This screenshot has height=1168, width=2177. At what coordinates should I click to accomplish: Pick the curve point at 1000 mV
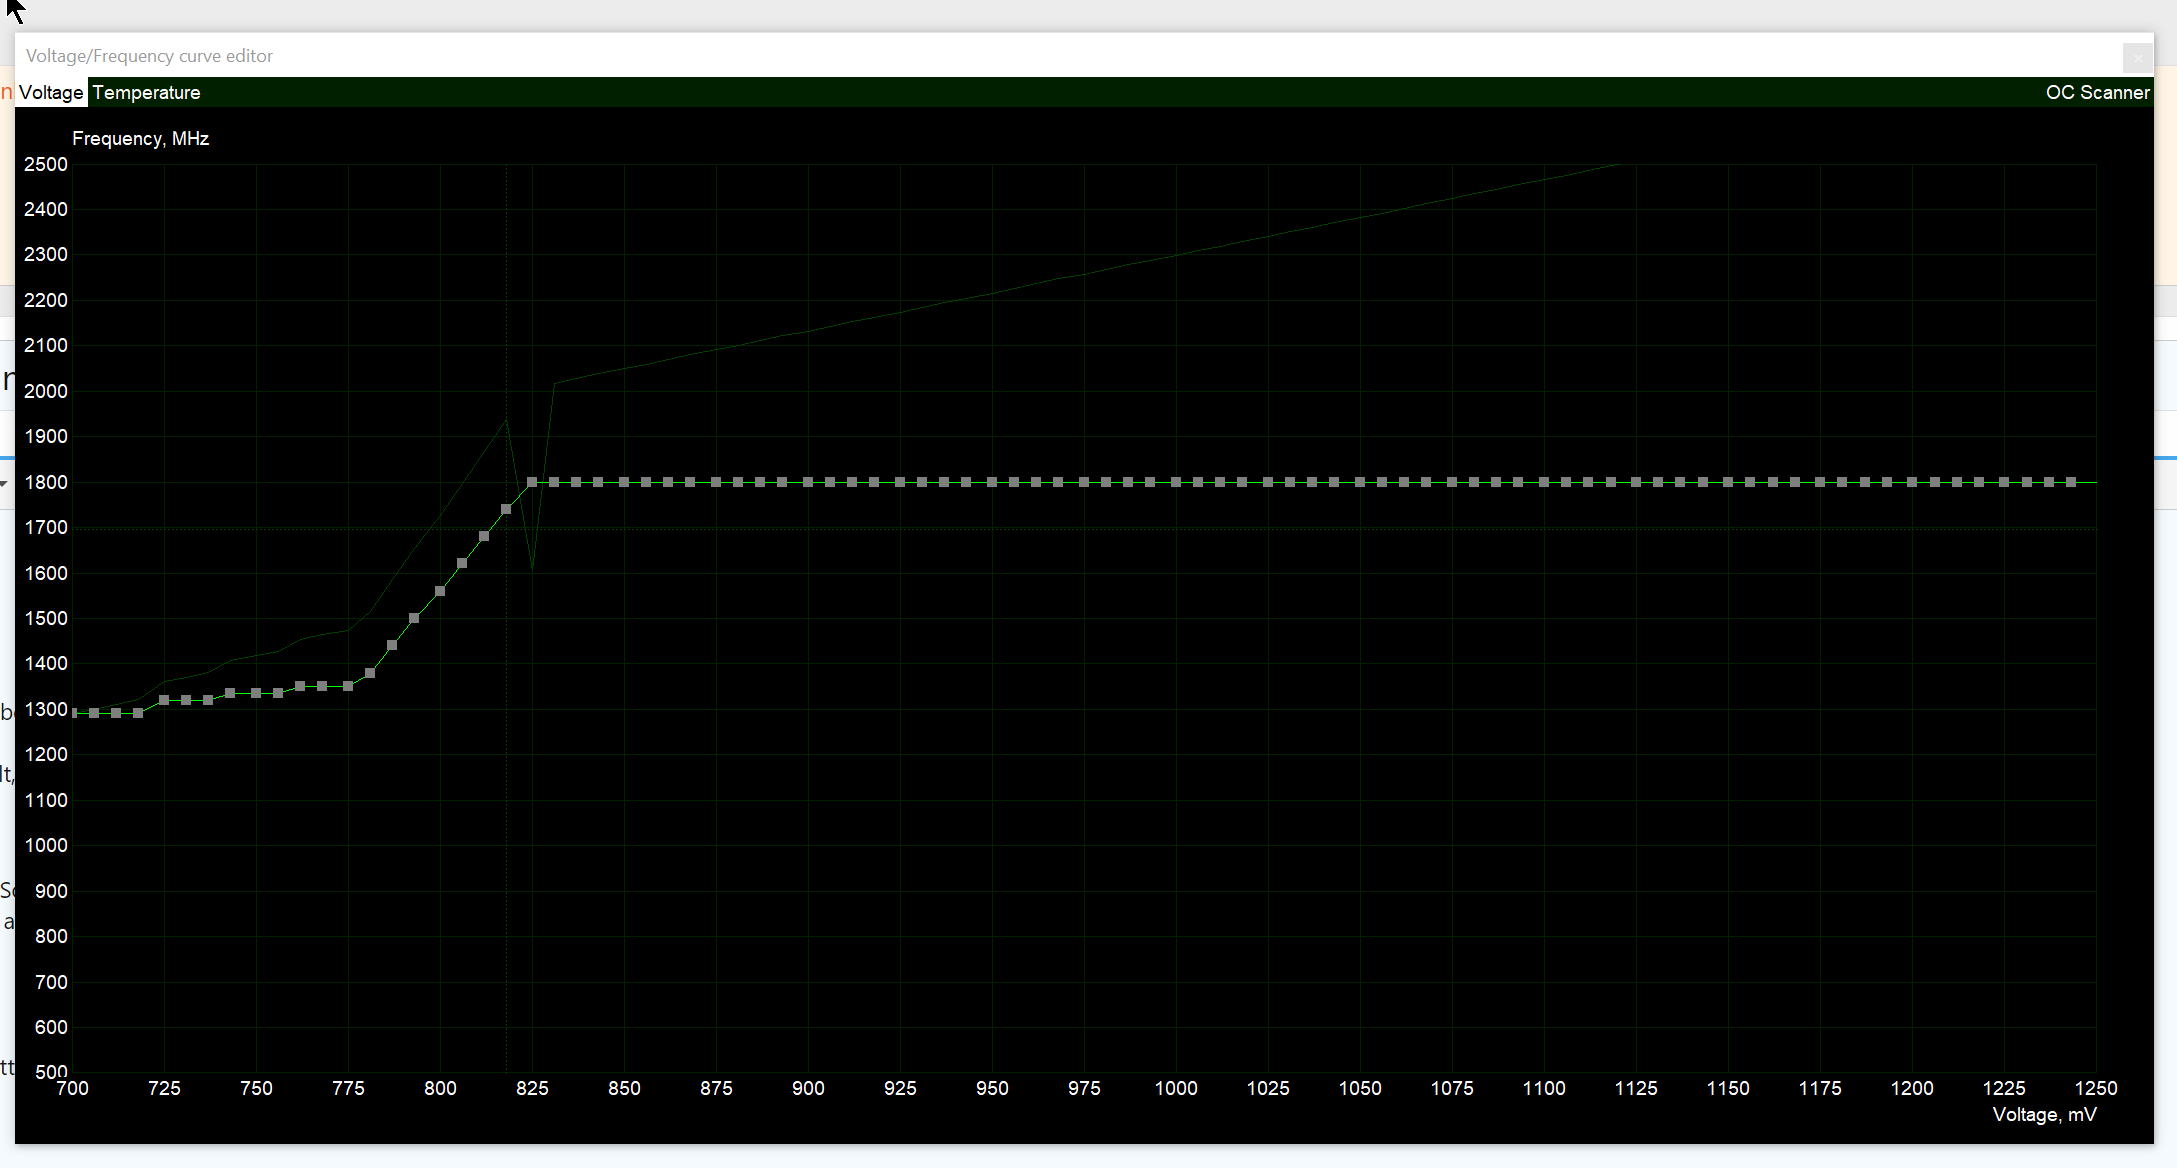coord(1176,482)
